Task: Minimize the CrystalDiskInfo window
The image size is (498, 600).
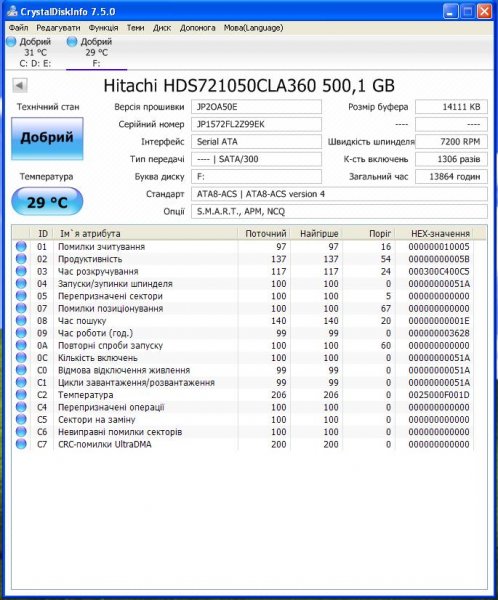Action: pyautogui.click(x=450, y=11)
